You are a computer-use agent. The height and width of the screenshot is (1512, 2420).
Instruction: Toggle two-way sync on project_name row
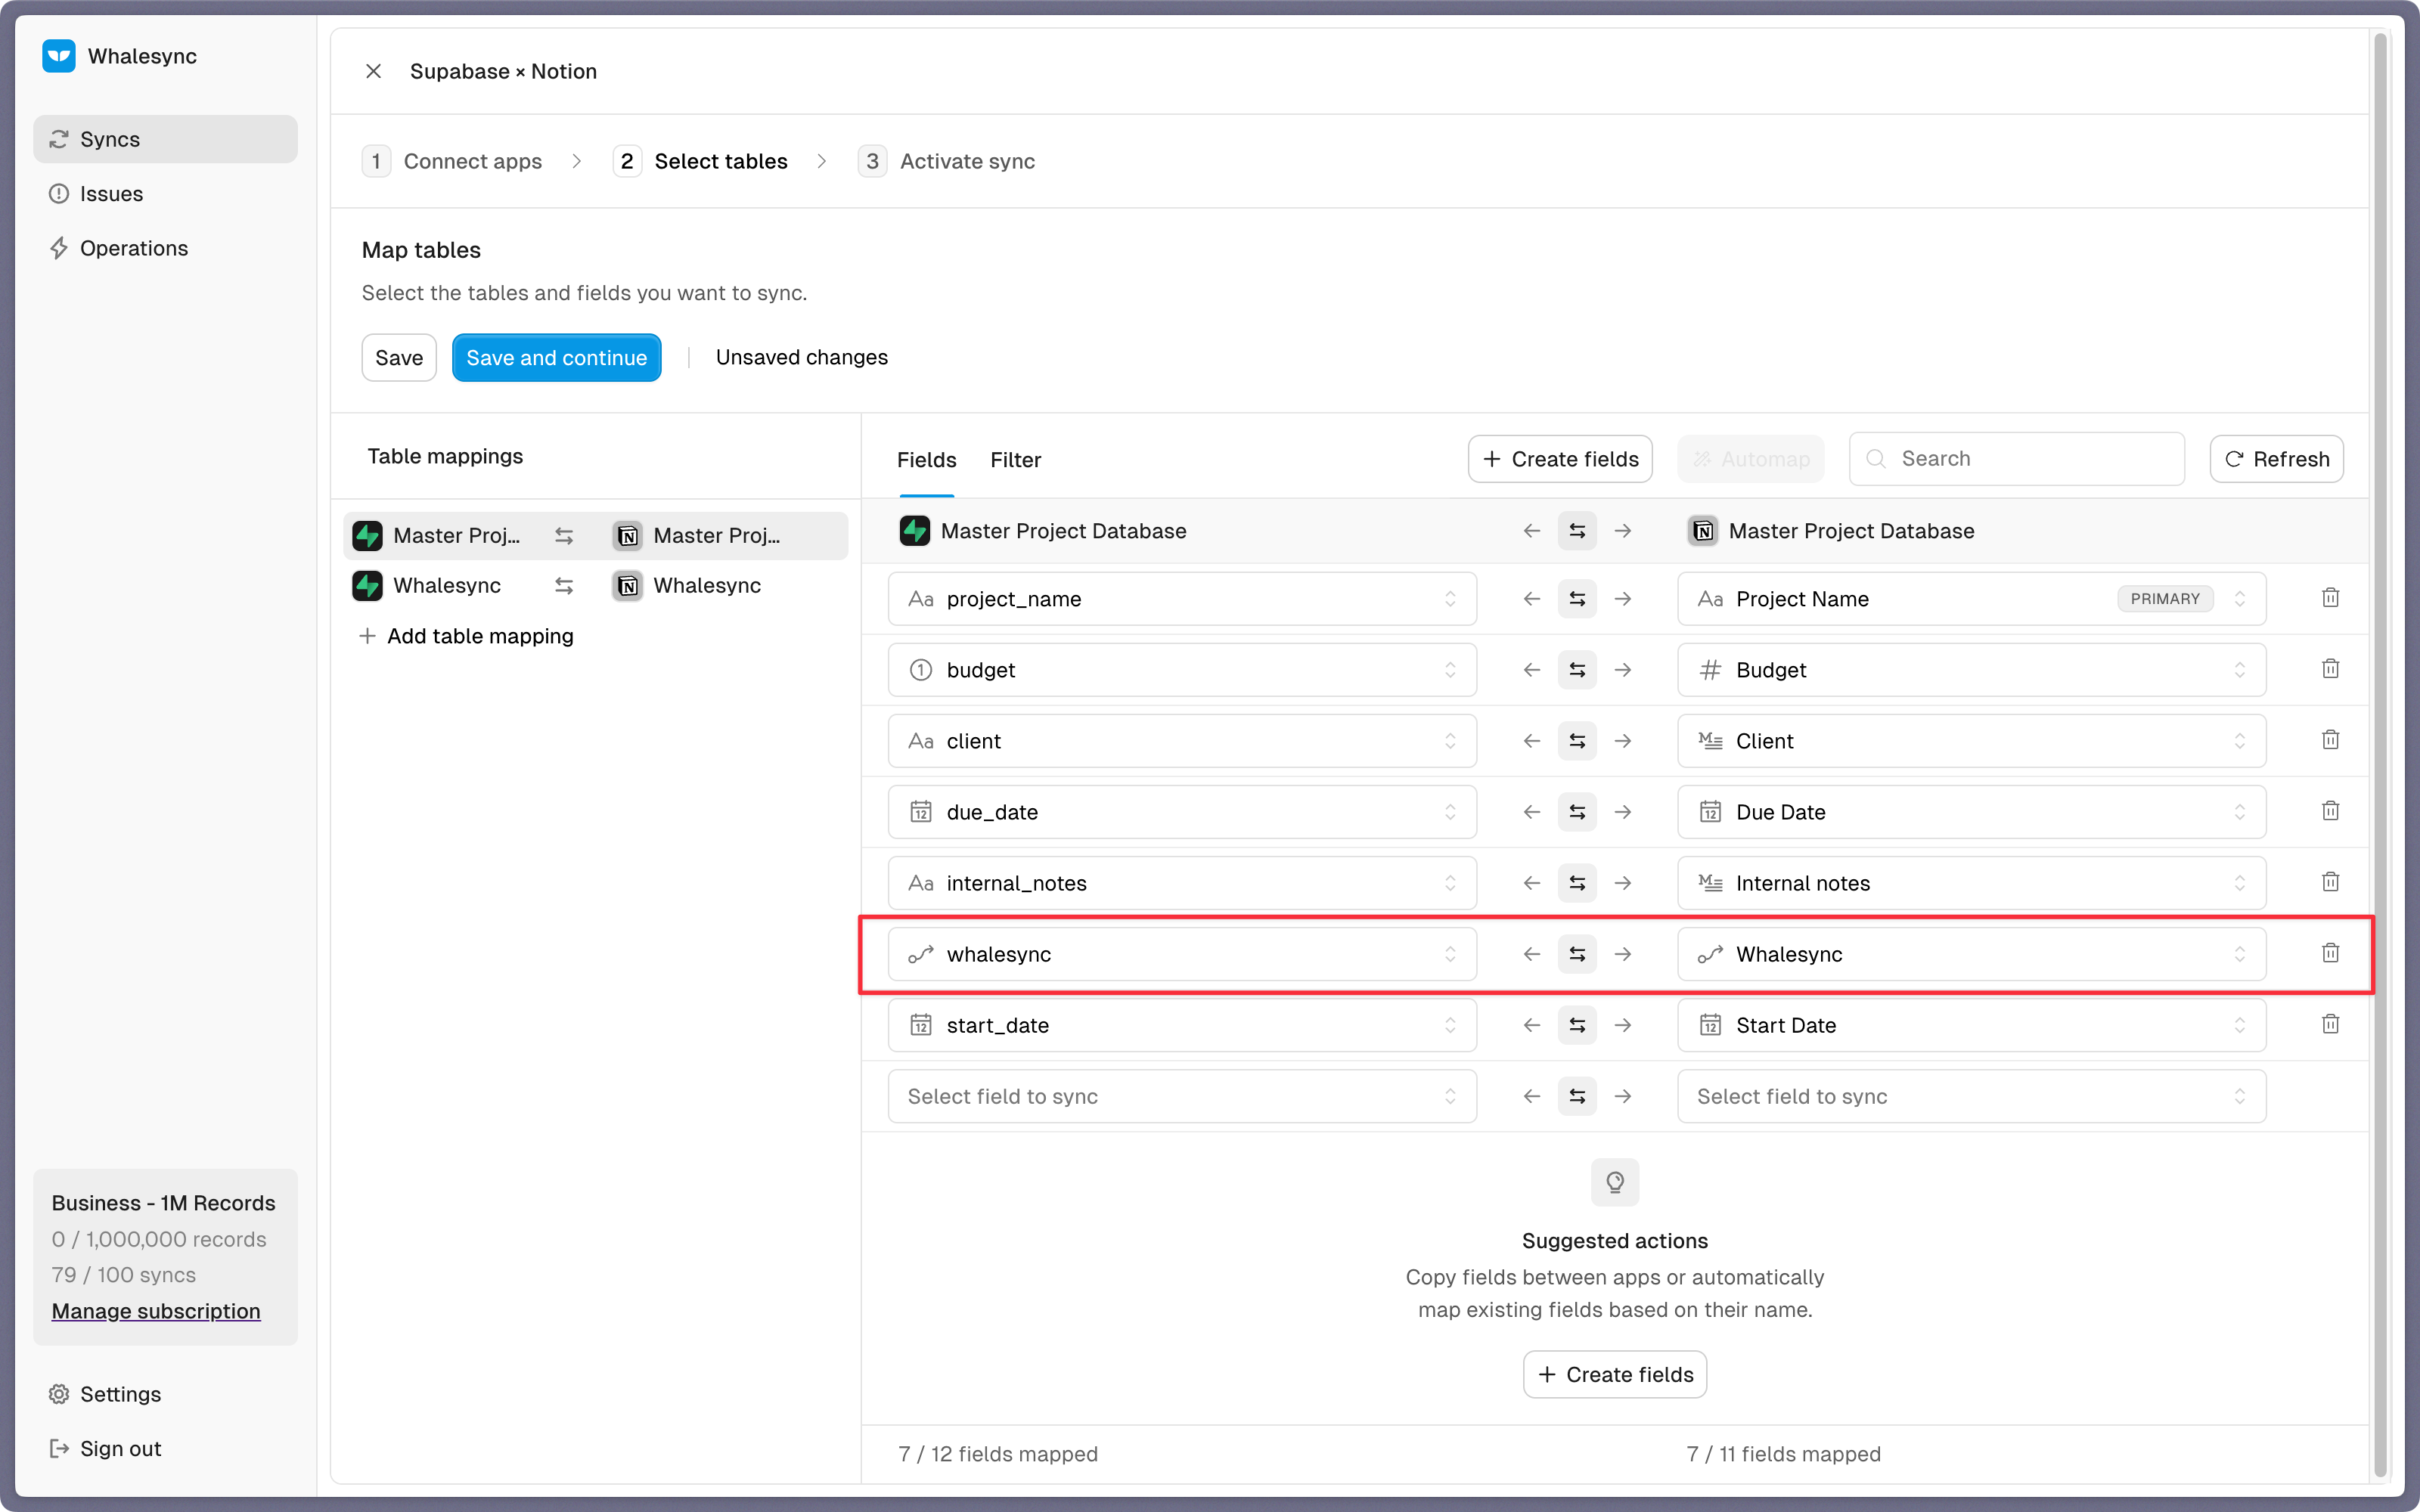tap(1577, 599)
